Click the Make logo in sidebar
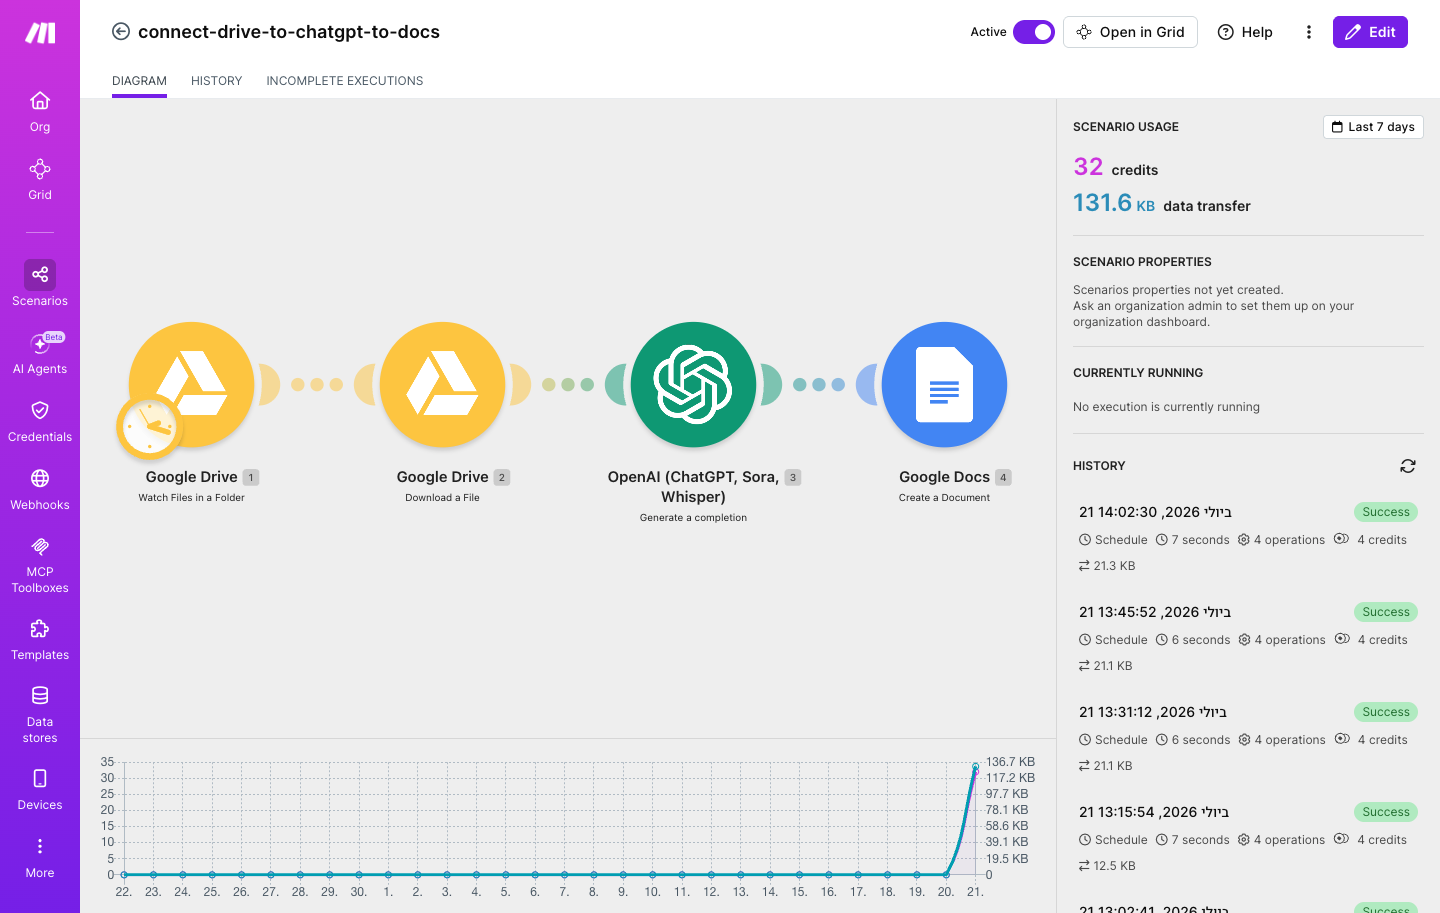Screen dimensions: 1440x913 click(40, 33)
